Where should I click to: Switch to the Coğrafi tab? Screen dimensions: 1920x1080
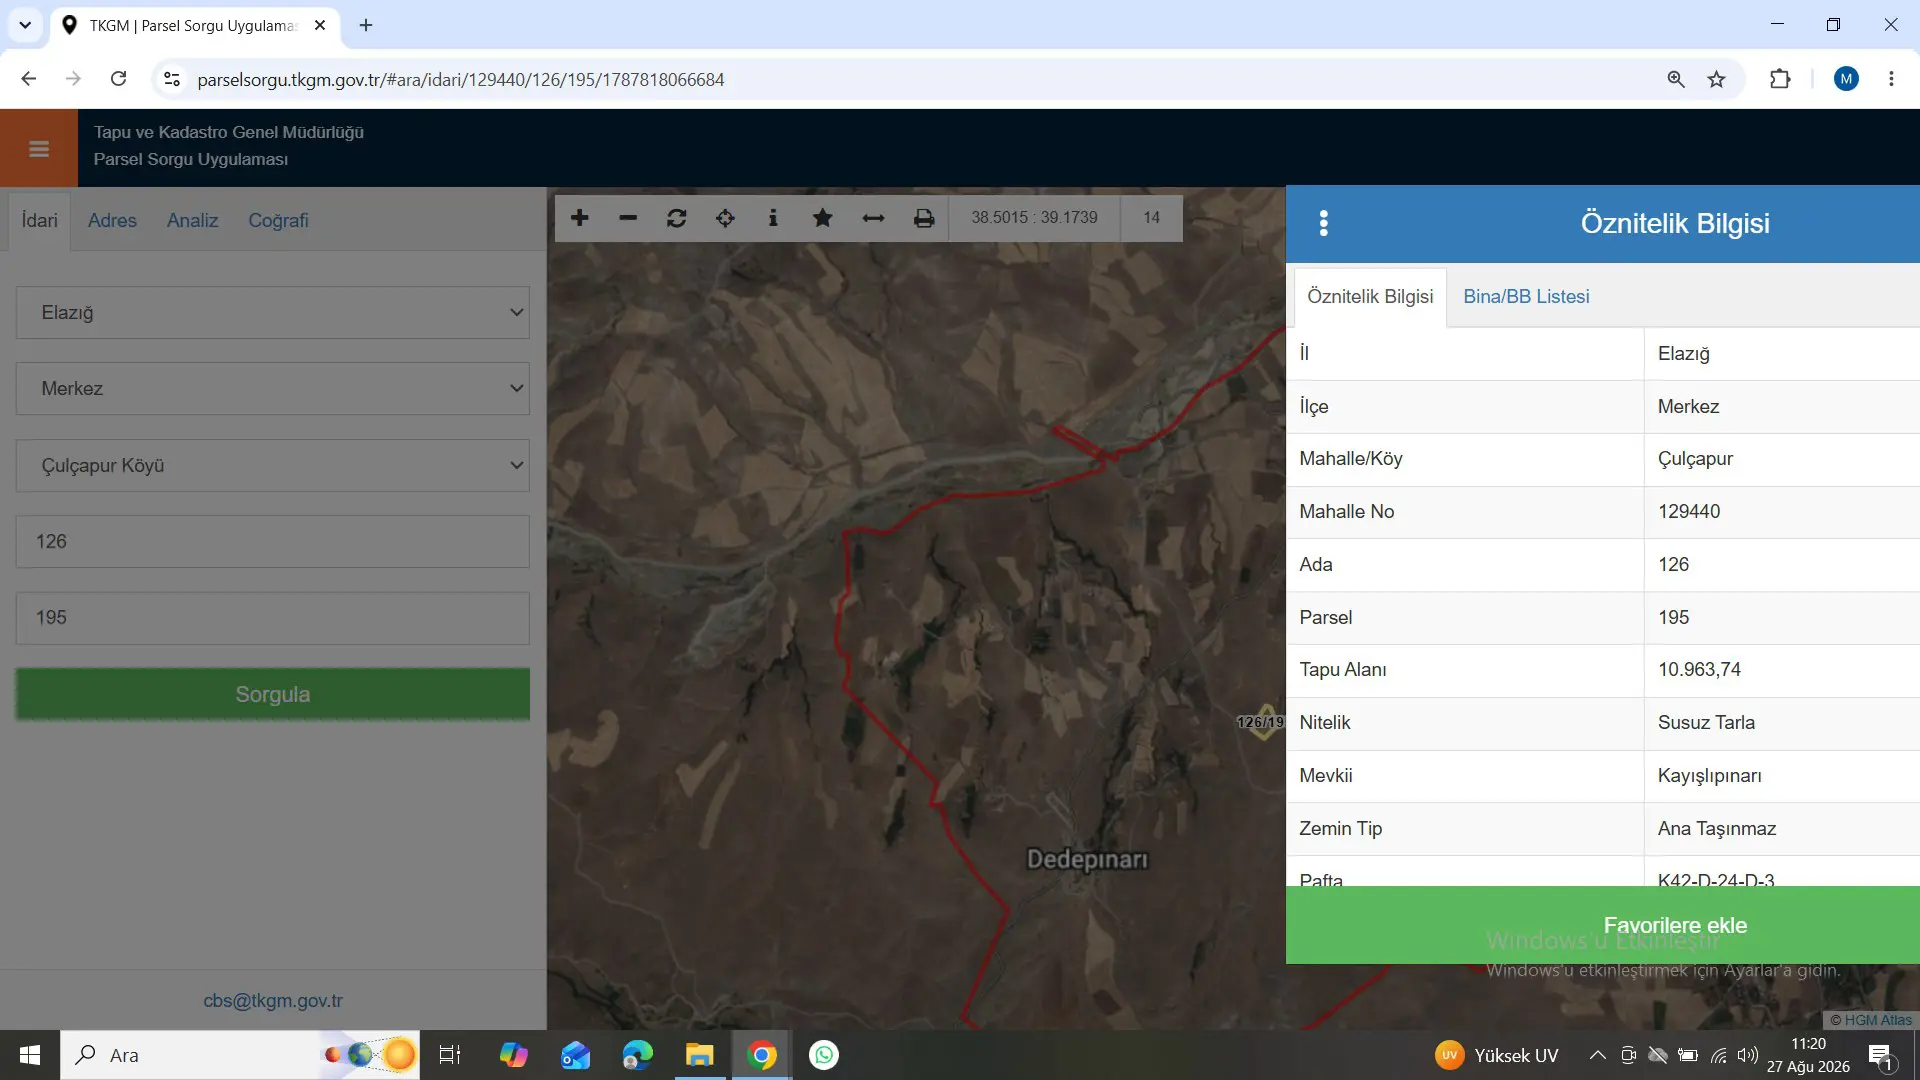(278, 220)
